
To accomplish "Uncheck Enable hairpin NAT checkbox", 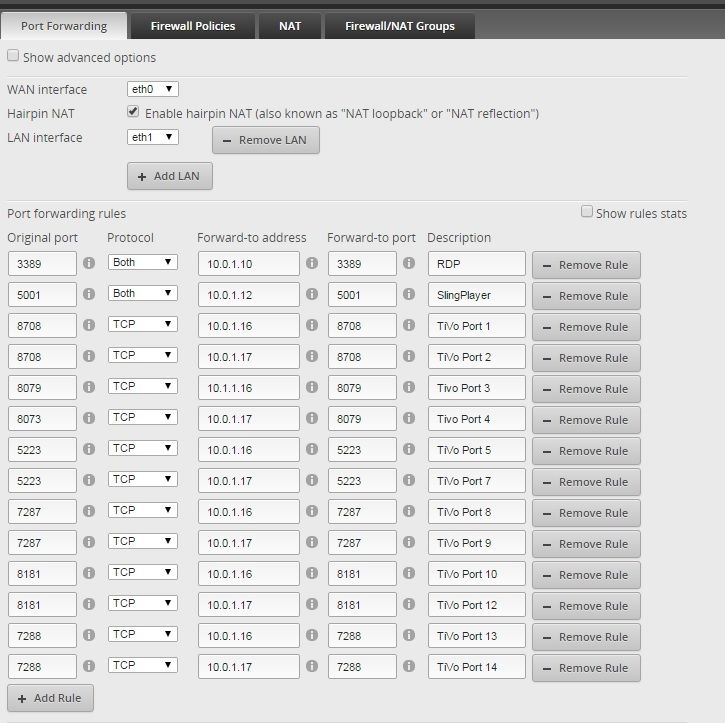I will point(133,111).
